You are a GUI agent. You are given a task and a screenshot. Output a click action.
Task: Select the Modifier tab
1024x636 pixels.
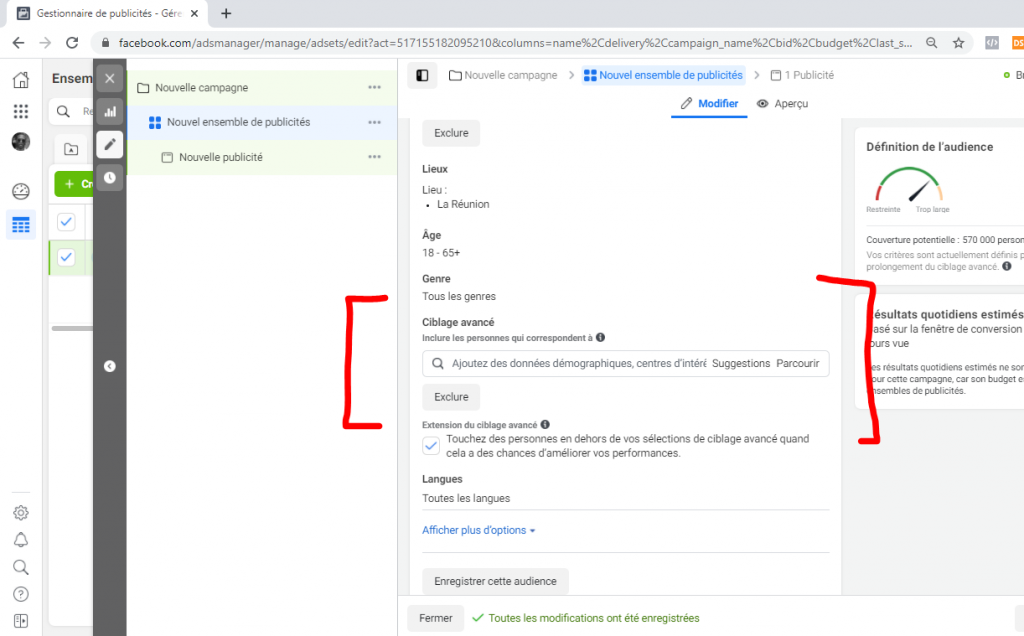pyautogui.click(x=709, y=104)
